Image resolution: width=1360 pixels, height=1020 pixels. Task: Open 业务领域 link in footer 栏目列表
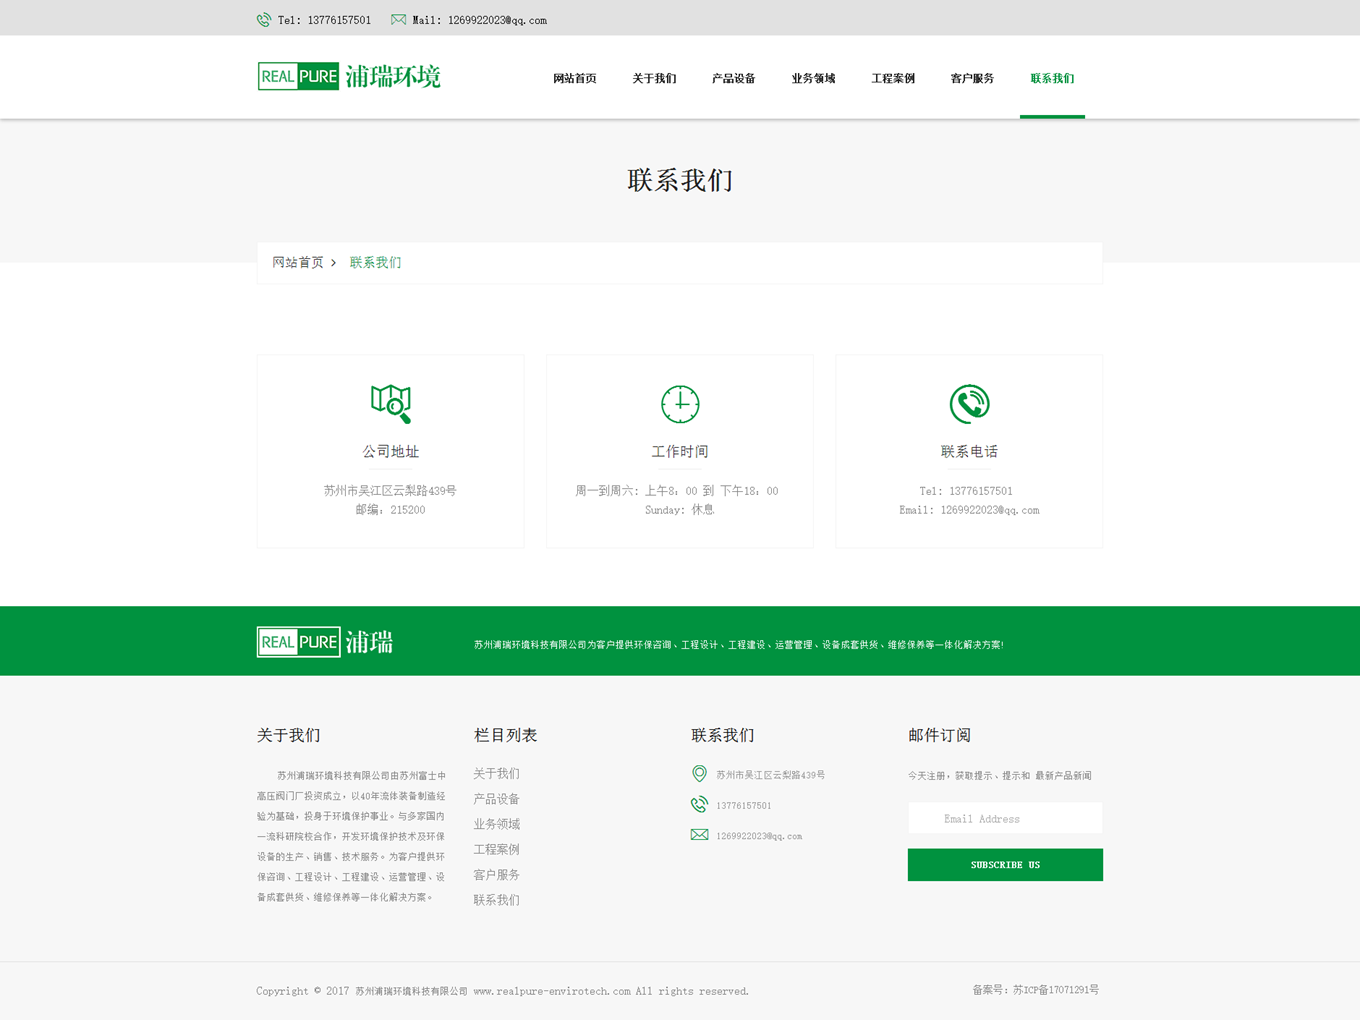[496, 825]
